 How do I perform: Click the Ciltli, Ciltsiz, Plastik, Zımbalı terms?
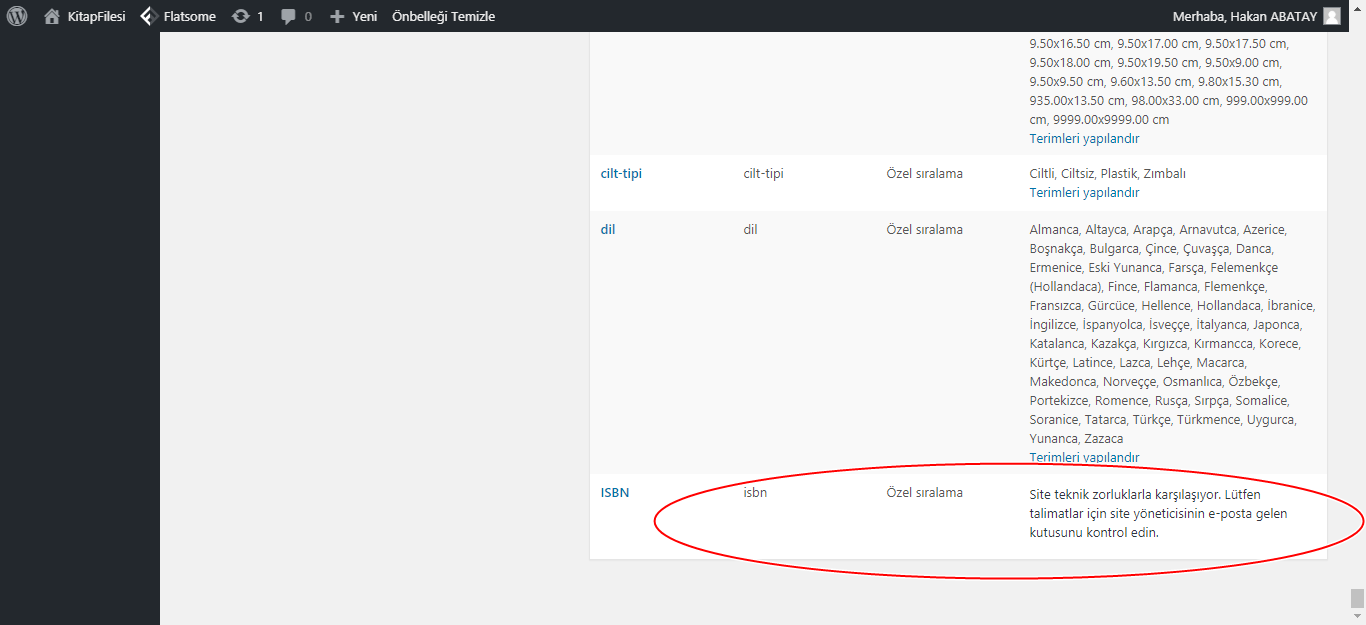pos(1107,173)
